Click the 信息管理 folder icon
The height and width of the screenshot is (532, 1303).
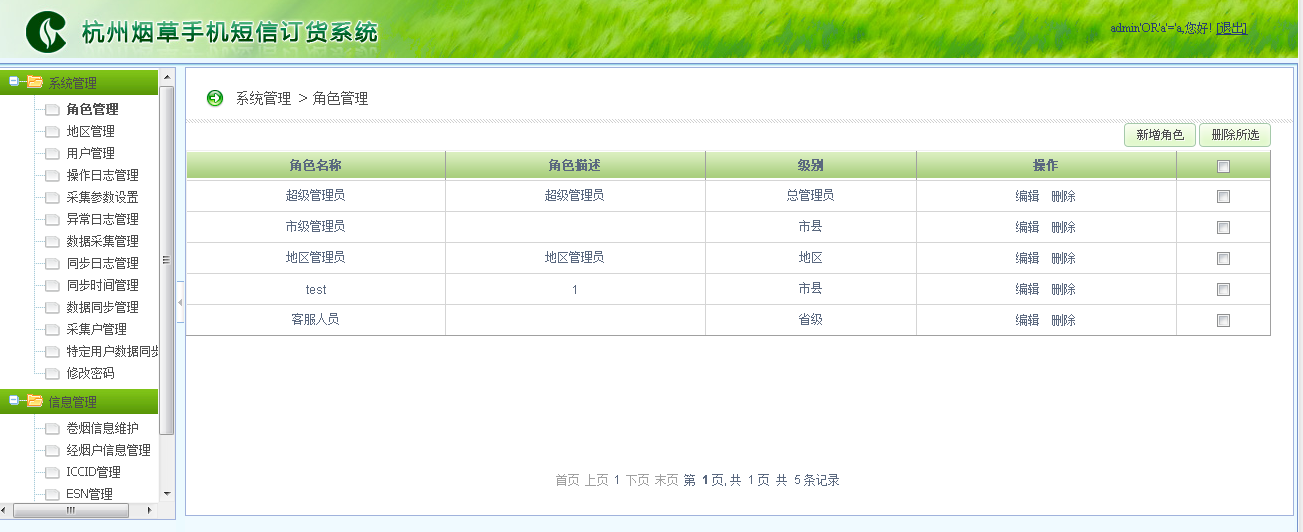35,401
